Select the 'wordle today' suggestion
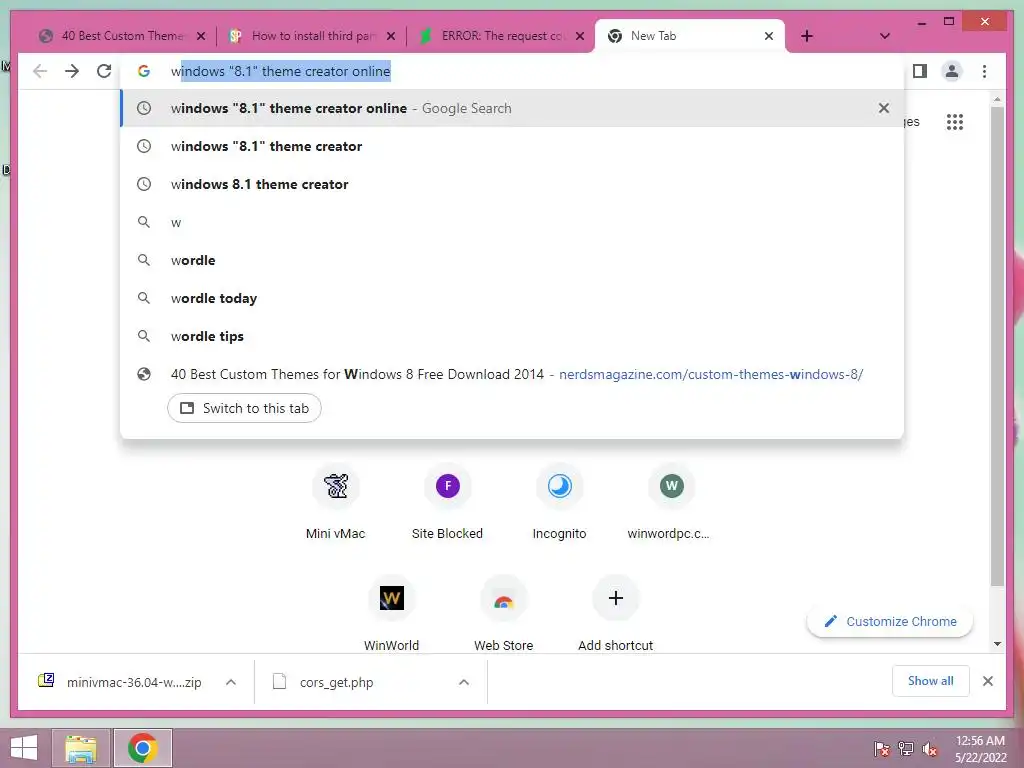 (x=513, y=298)
